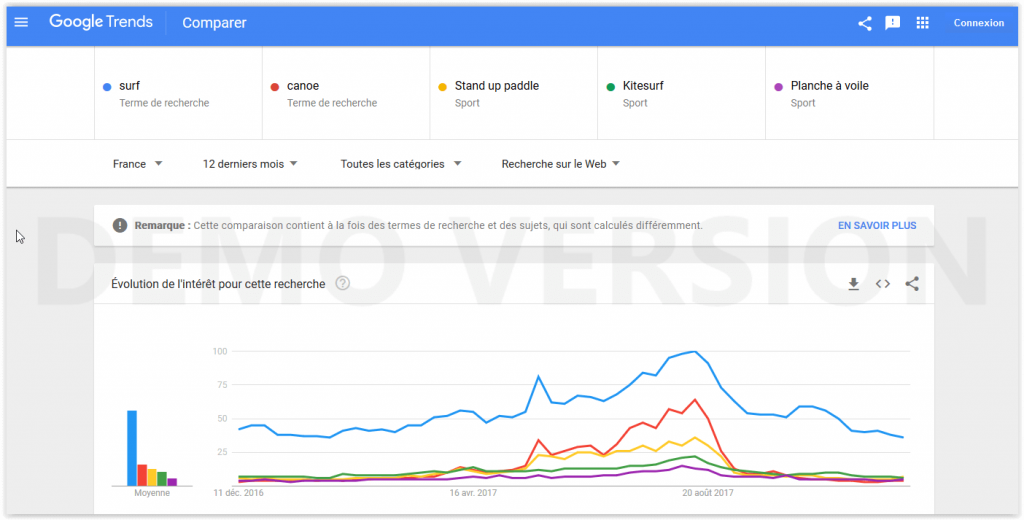1024x520 pixels.
Task: Click the blue surf average bar
Action: (132, 447)
